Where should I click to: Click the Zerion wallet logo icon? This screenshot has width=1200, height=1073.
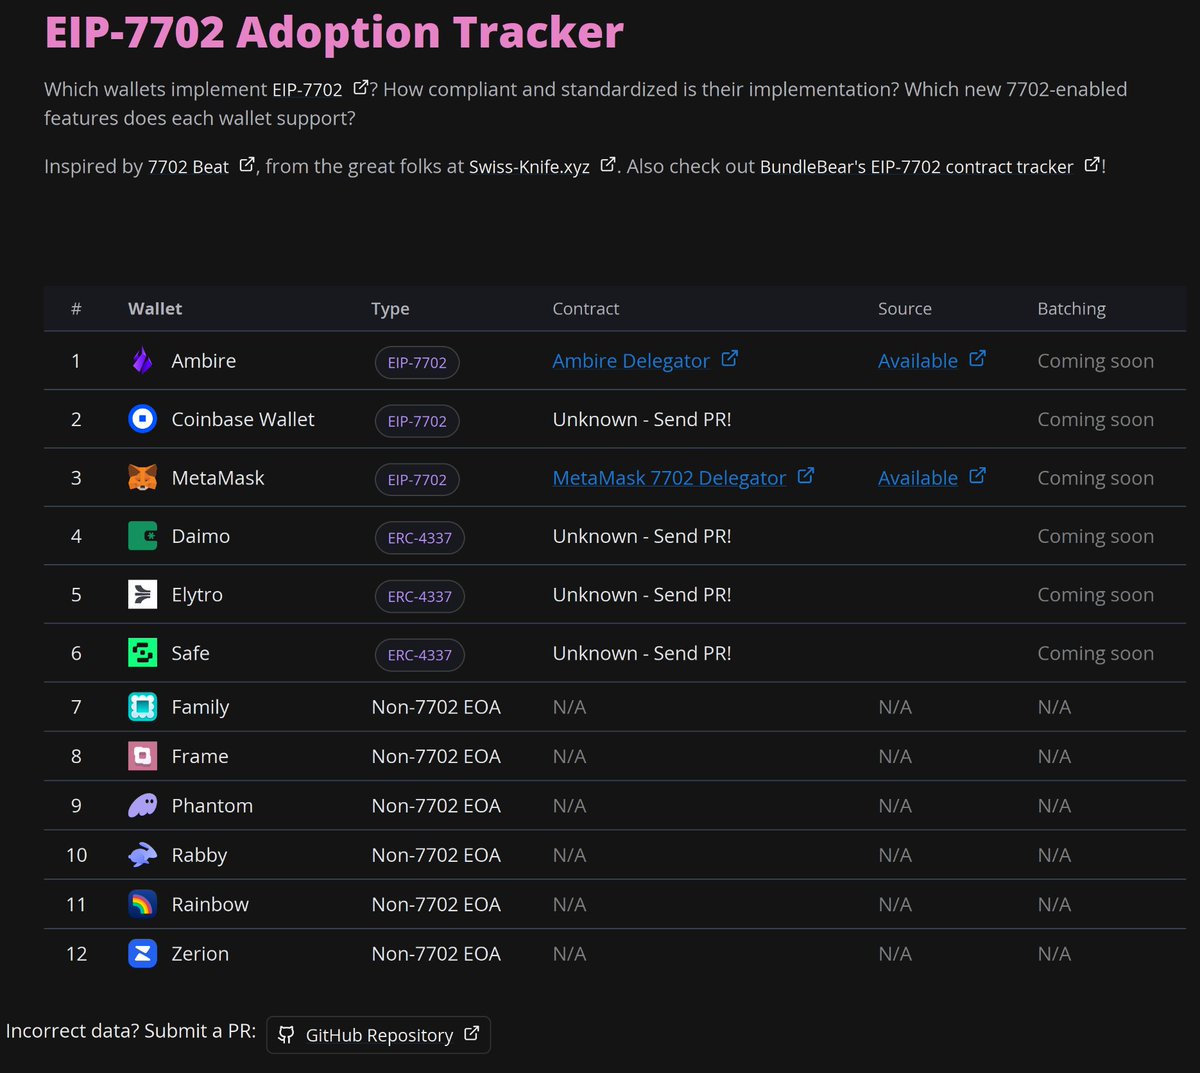click(143, 954)
